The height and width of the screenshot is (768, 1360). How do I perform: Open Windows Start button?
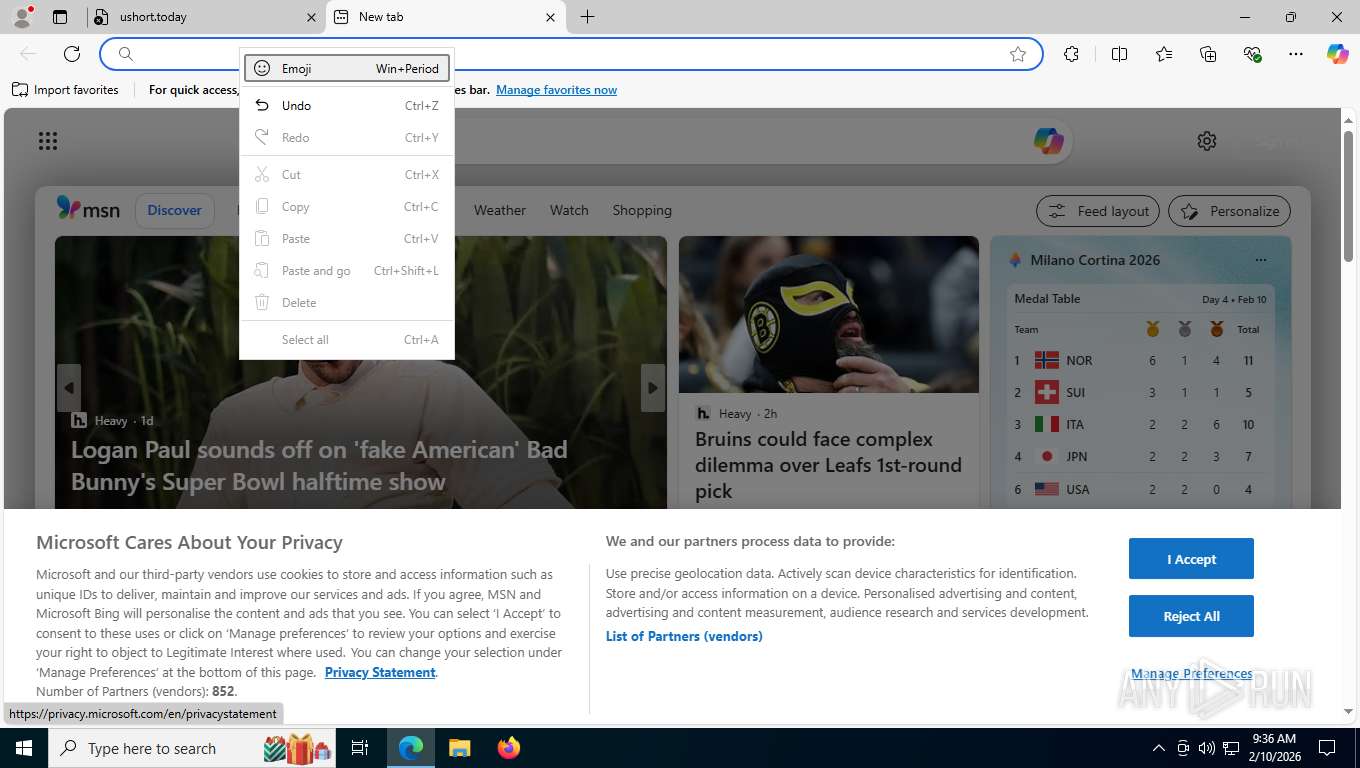[23, 748]
